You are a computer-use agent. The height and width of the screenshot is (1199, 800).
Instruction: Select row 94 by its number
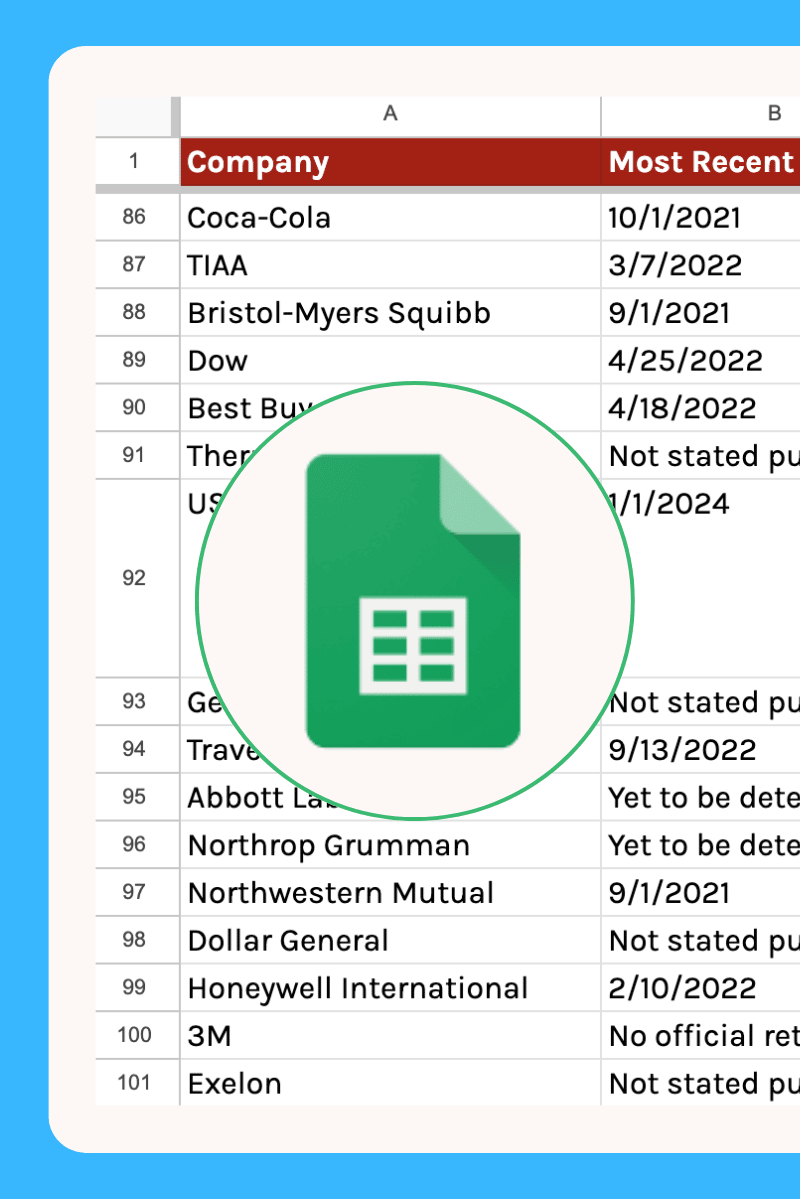click(137, 749)
